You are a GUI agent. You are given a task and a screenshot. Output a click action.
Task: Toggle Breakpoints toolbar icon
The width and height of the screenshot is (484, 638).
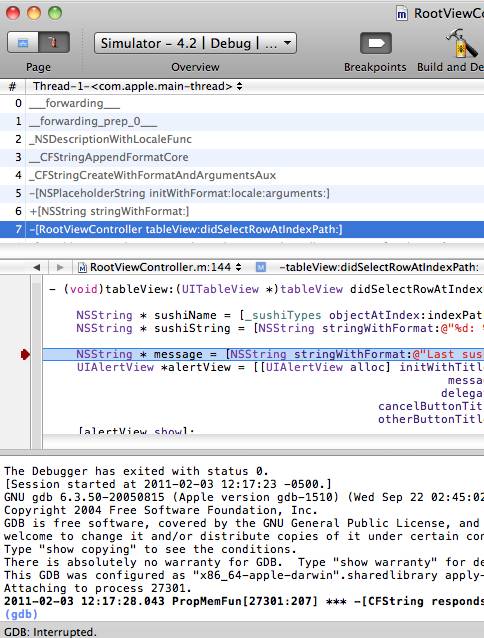click(x=376, y=43)
